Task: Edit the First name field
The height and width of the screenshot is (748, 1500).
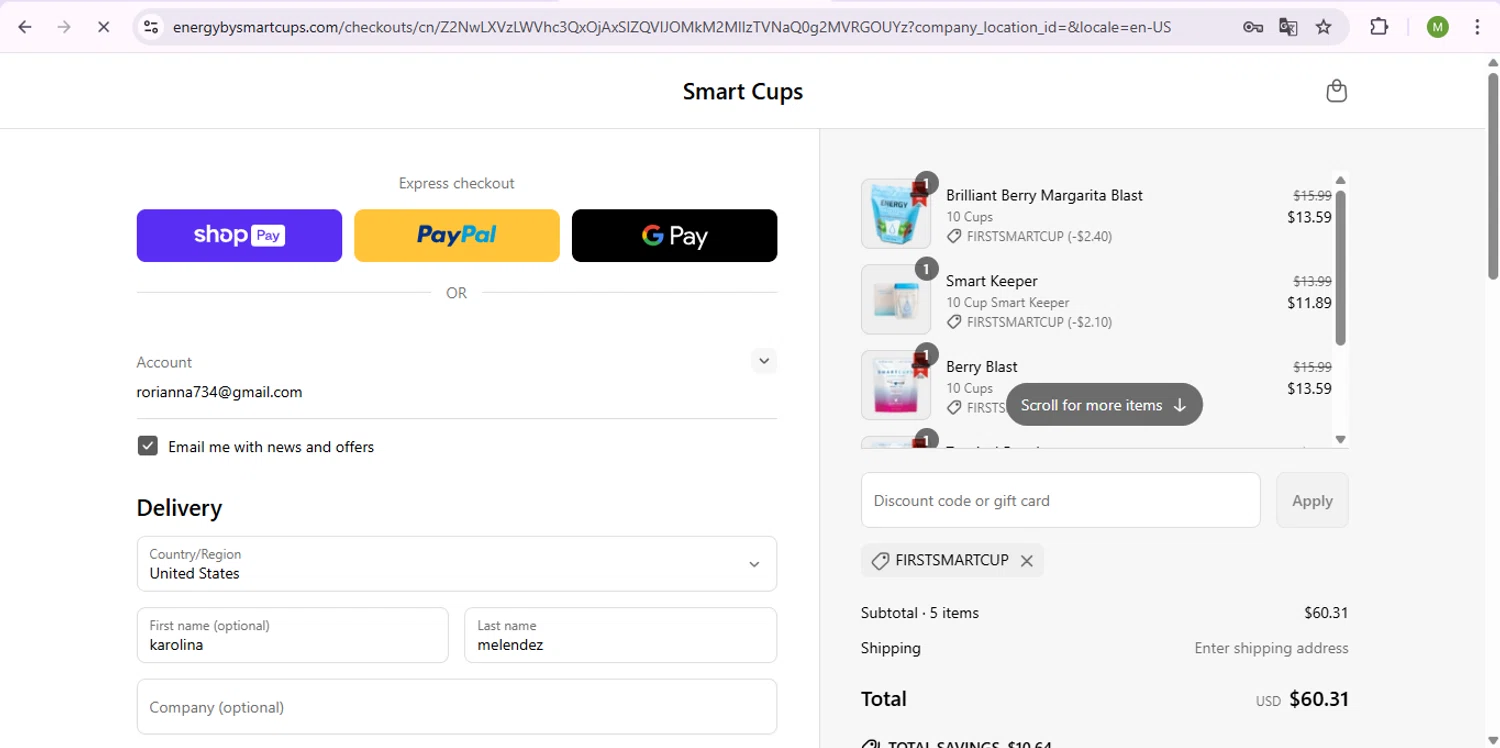Action: (292, 635)
